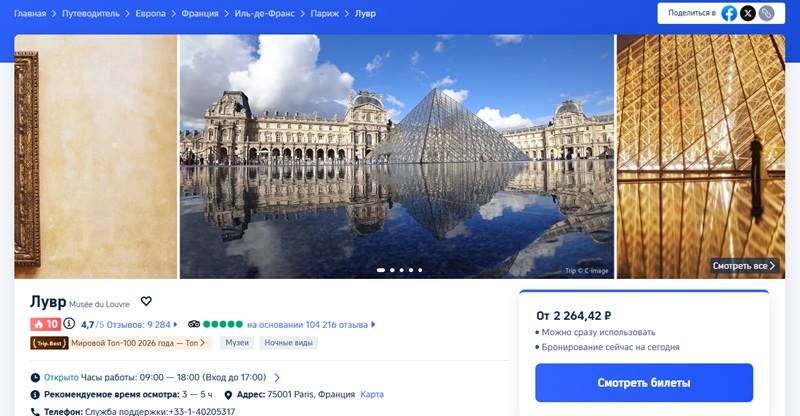800x416 pixels.
Task: Open the Карта link next to the address
Action: [372, 394]
